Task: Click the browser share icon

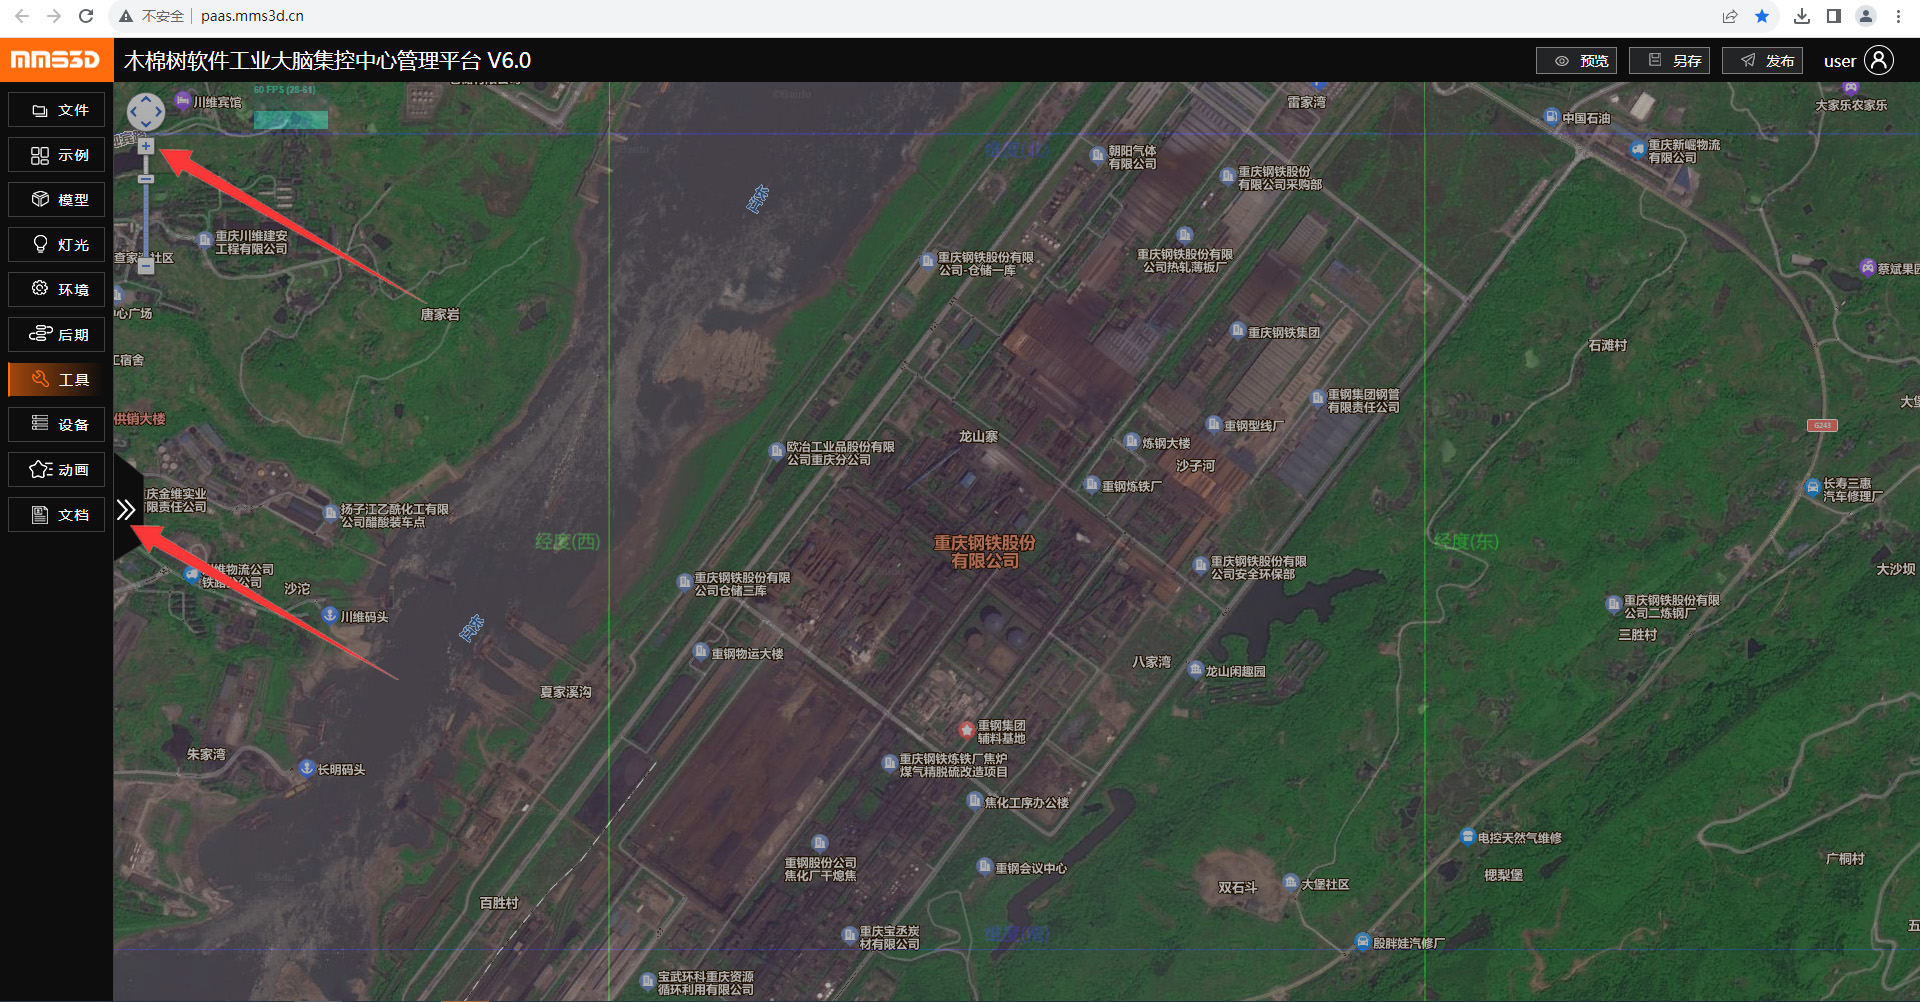Action: click(x=1730, y=16)
